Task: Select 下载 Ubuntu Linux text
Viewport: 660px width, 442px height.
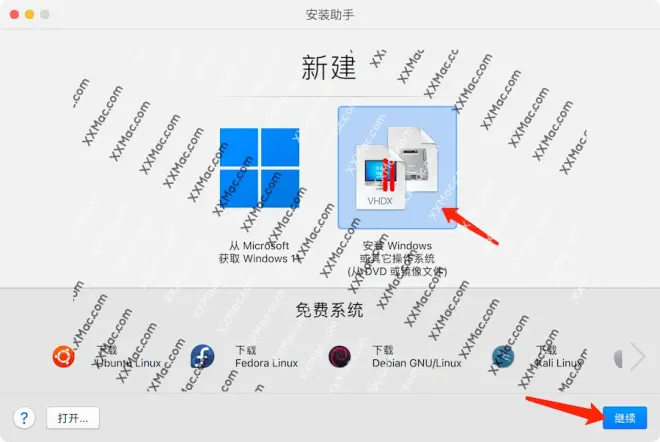Action: coord(128,357)
